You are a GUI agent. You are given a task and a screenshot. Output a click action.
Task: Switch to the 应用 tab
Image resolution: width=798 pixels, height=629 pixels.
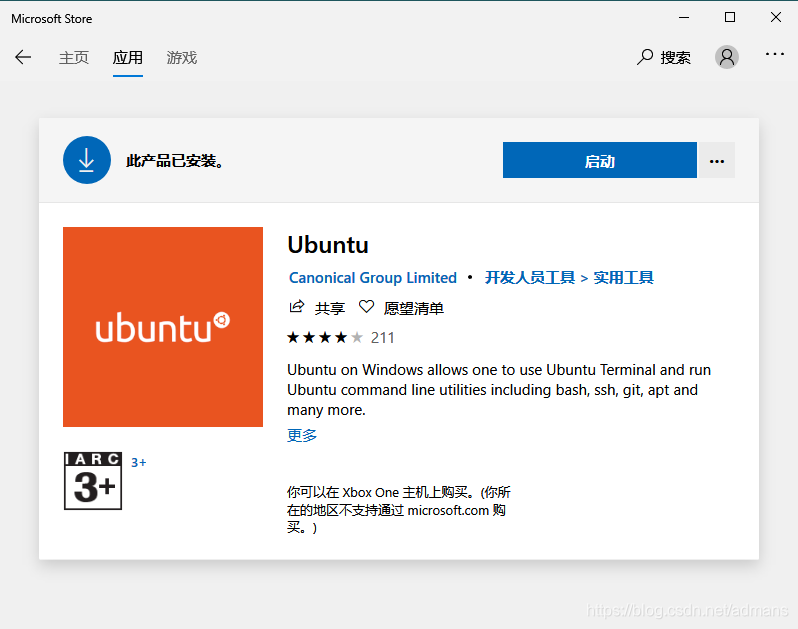click(x=128, y=58)
